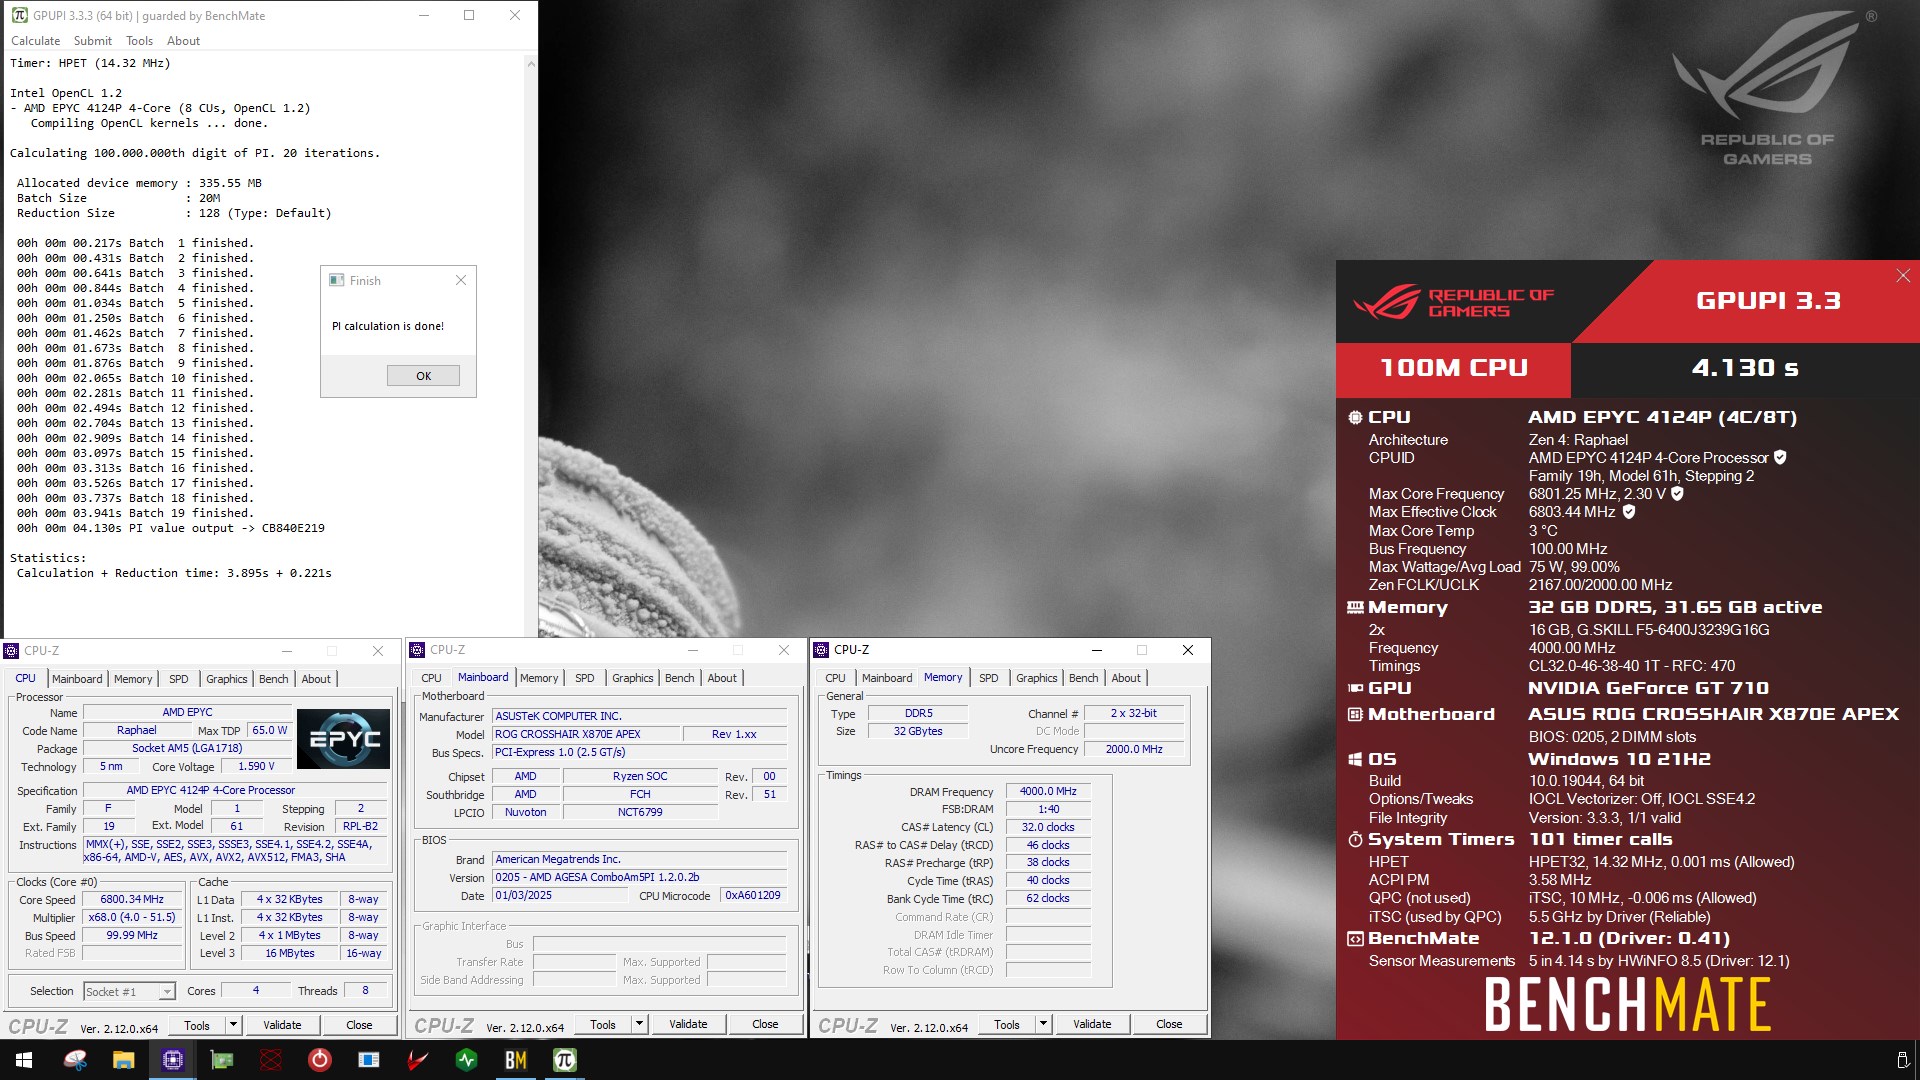Click the red power button taskbar icon

pos(320,1060)
